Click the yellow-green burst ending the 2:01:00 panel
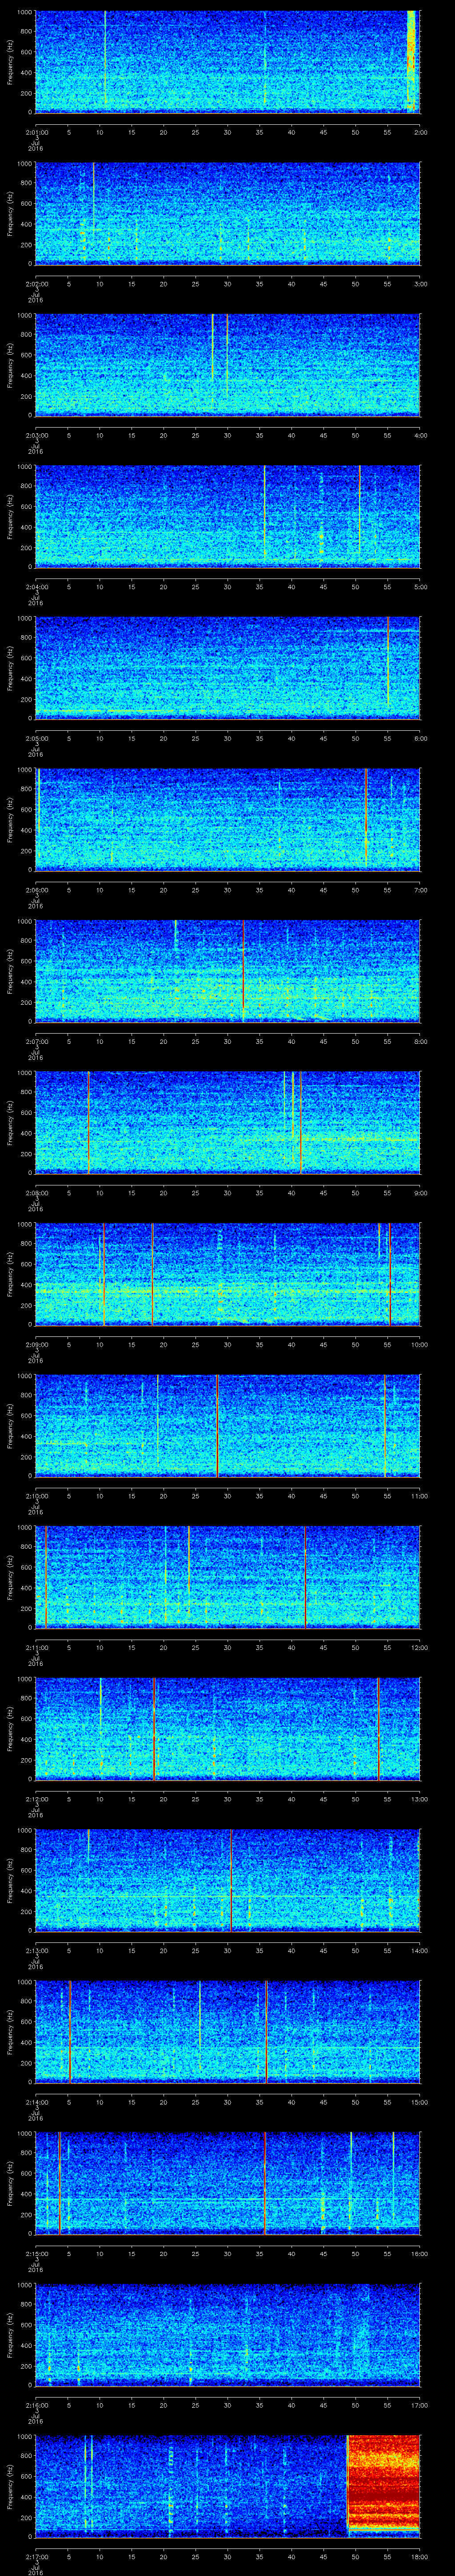455x2576 pixels. coord(412,60)
